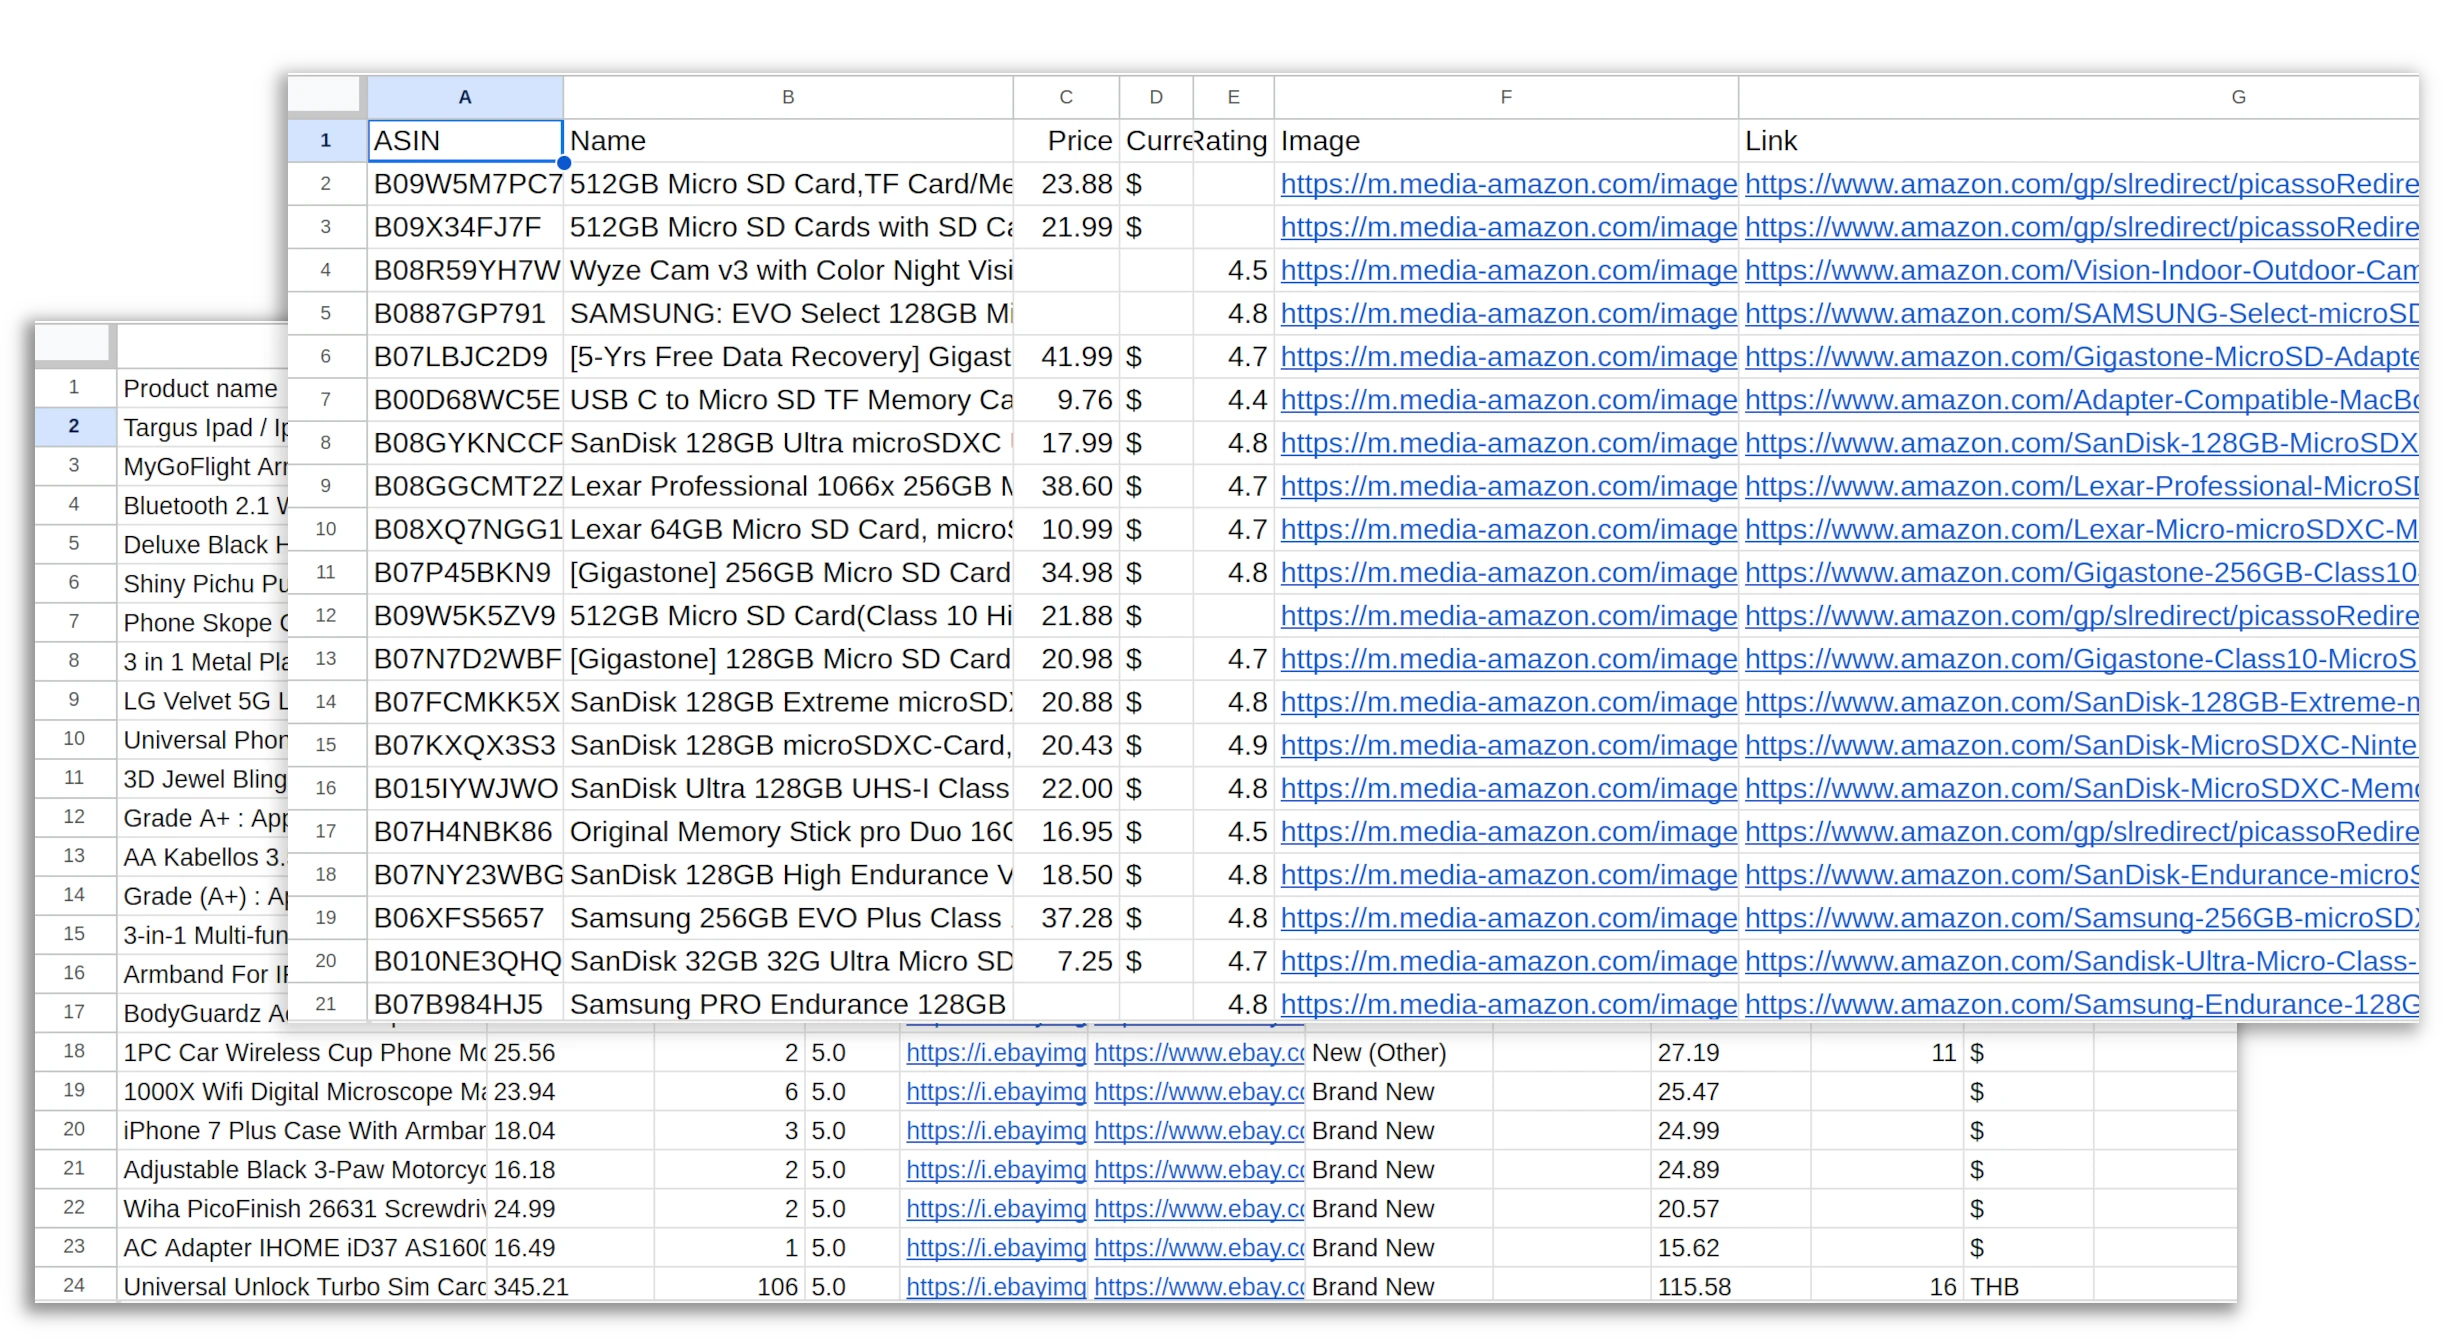Open the Gigastone-256GB-Class10 Amazon link
Image resolution: width=2464 pixels, height=1340 pixels.
click(x=2080, y=572)
